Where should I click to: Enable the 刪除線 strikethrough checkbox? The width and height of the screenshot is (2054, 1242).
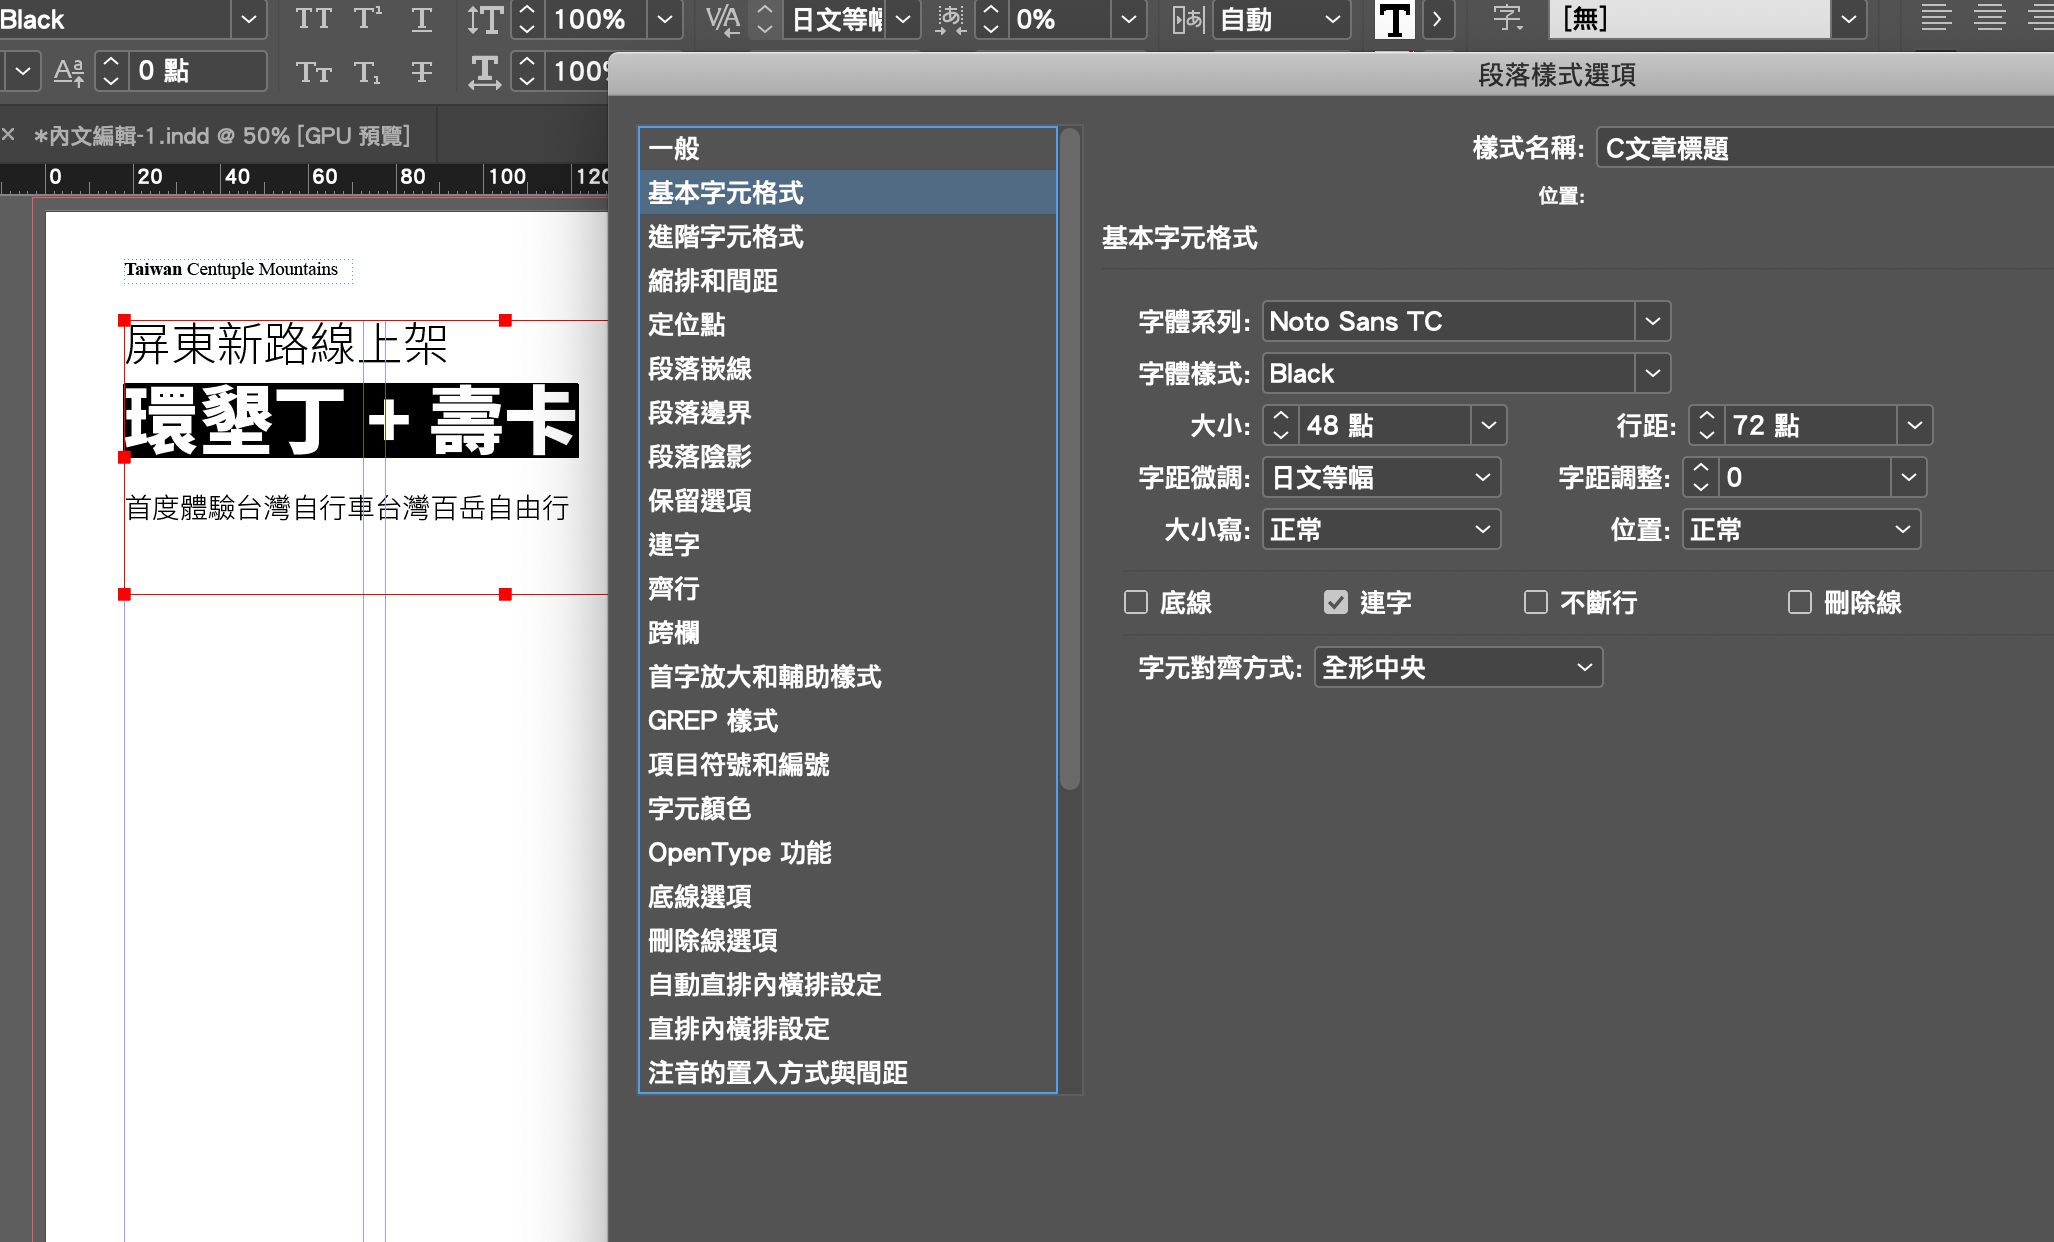pyautogui.click(x=1800, y=602)
